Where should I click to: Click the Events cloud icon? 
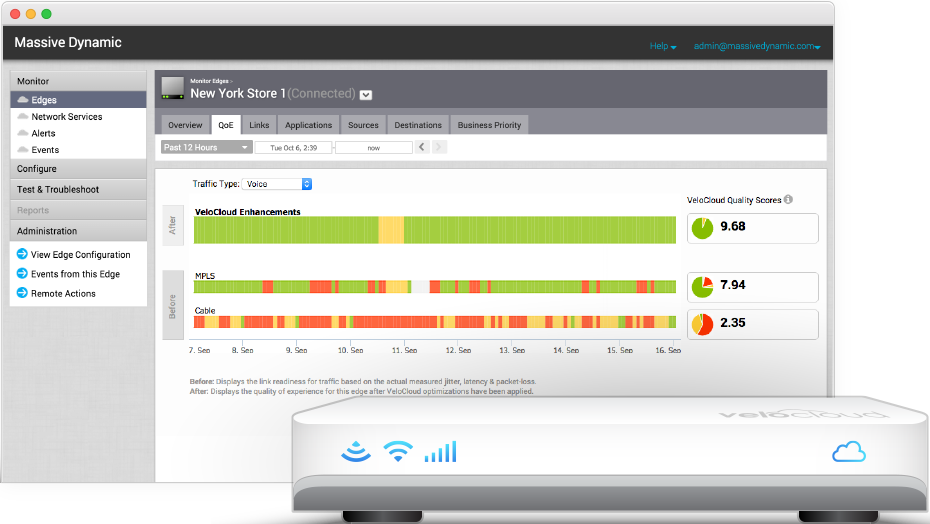point(23,150)
